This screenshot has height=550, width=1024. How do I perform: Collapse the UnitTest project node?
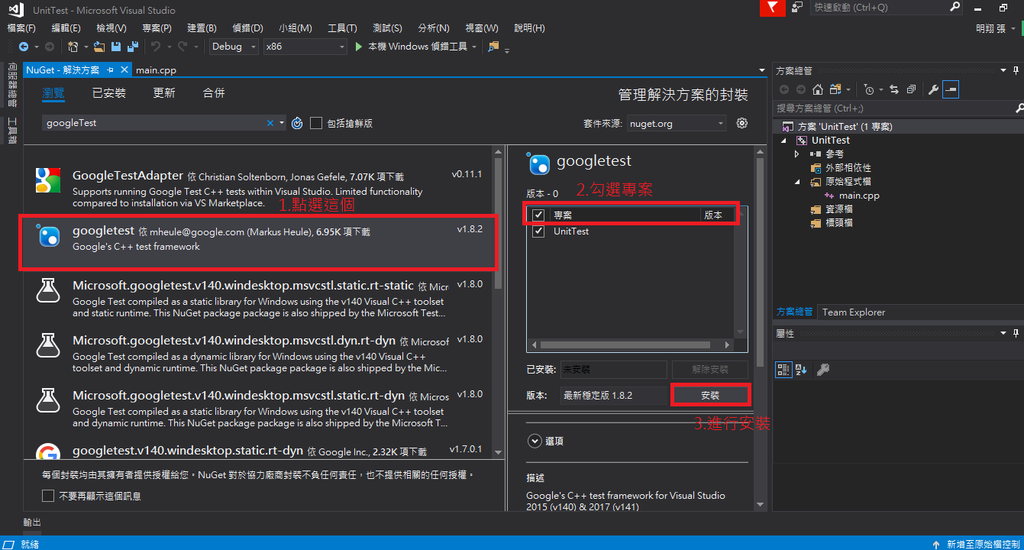point(784,140)
